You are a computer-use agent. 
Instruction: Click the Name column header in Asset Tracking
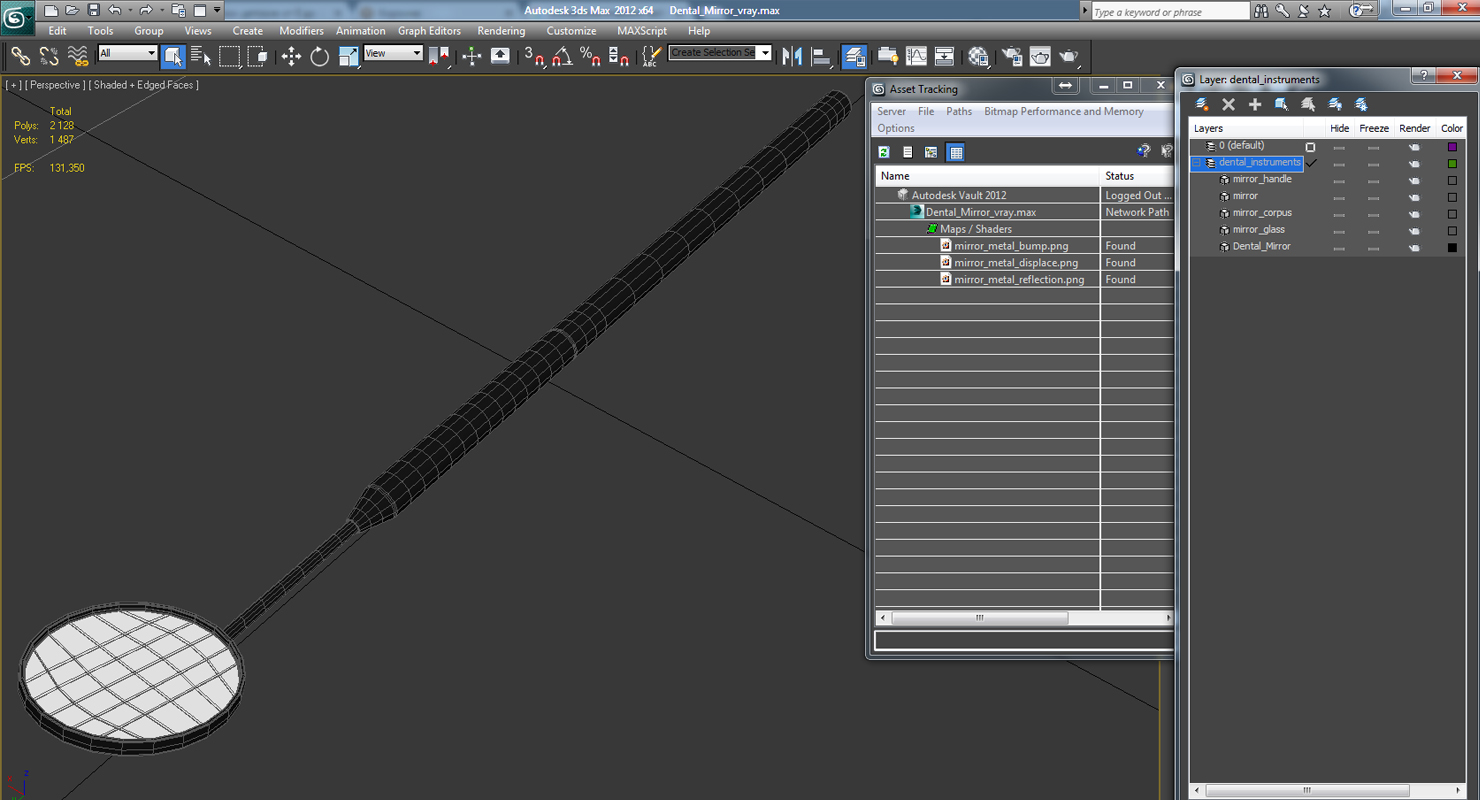tap(987, 176)
